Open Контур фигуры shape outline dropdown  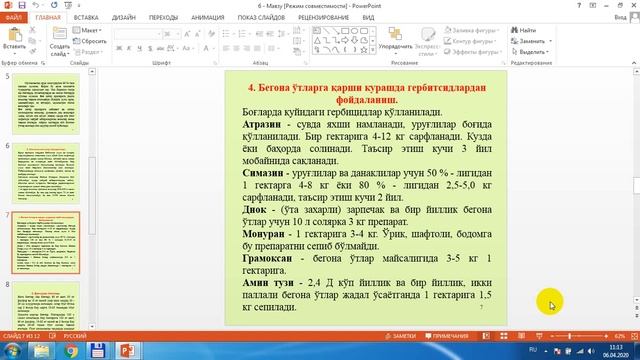click(x=470, y=41)
